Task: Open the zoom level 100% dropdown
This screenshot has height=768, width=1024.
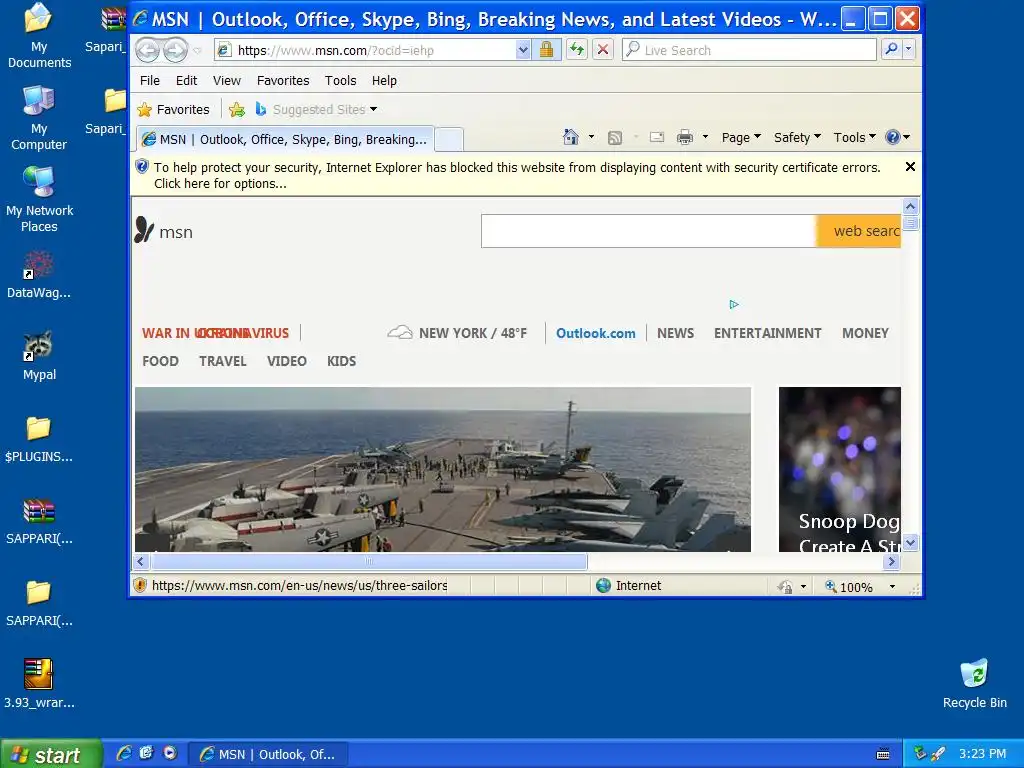Action: 892,586
